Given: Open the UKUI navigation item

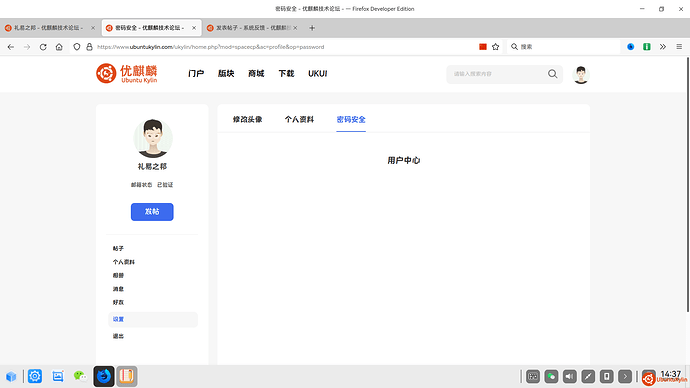Looking at the screenshot, I should [317, 73].
